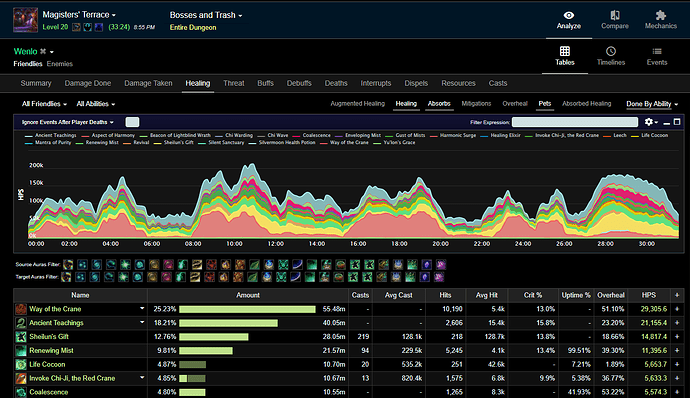Switch to the Events list icon
The width and height of the screenshot is (690, 398).
[657, 52]
